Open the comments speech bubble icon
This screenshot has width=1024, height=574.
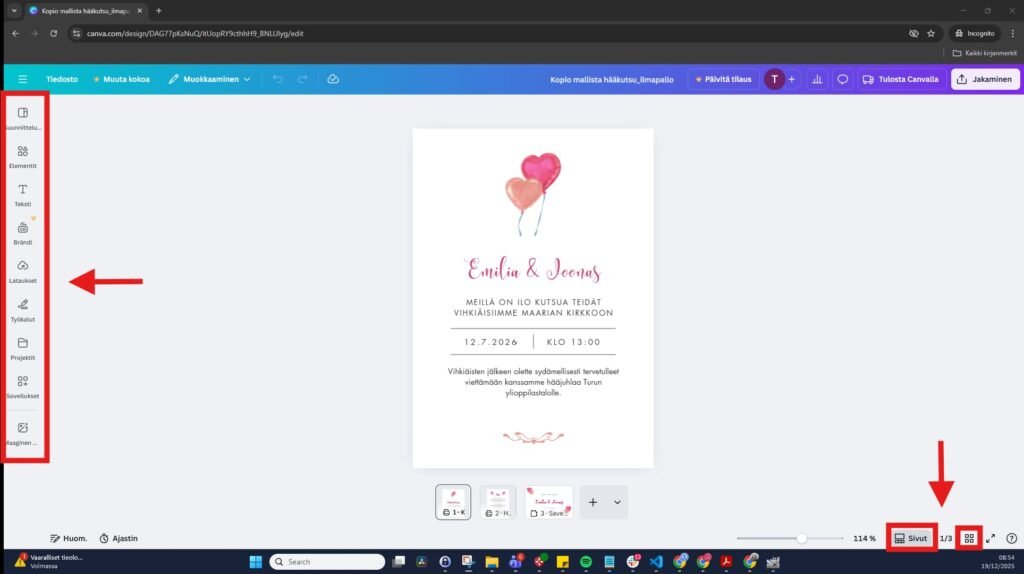842,79
